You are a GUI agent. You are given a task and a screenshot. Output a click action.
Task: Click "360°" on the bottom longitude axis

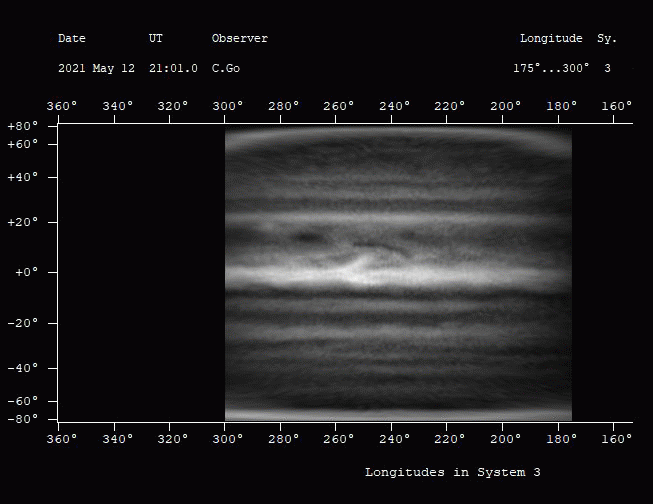click(x=62, y=439)
